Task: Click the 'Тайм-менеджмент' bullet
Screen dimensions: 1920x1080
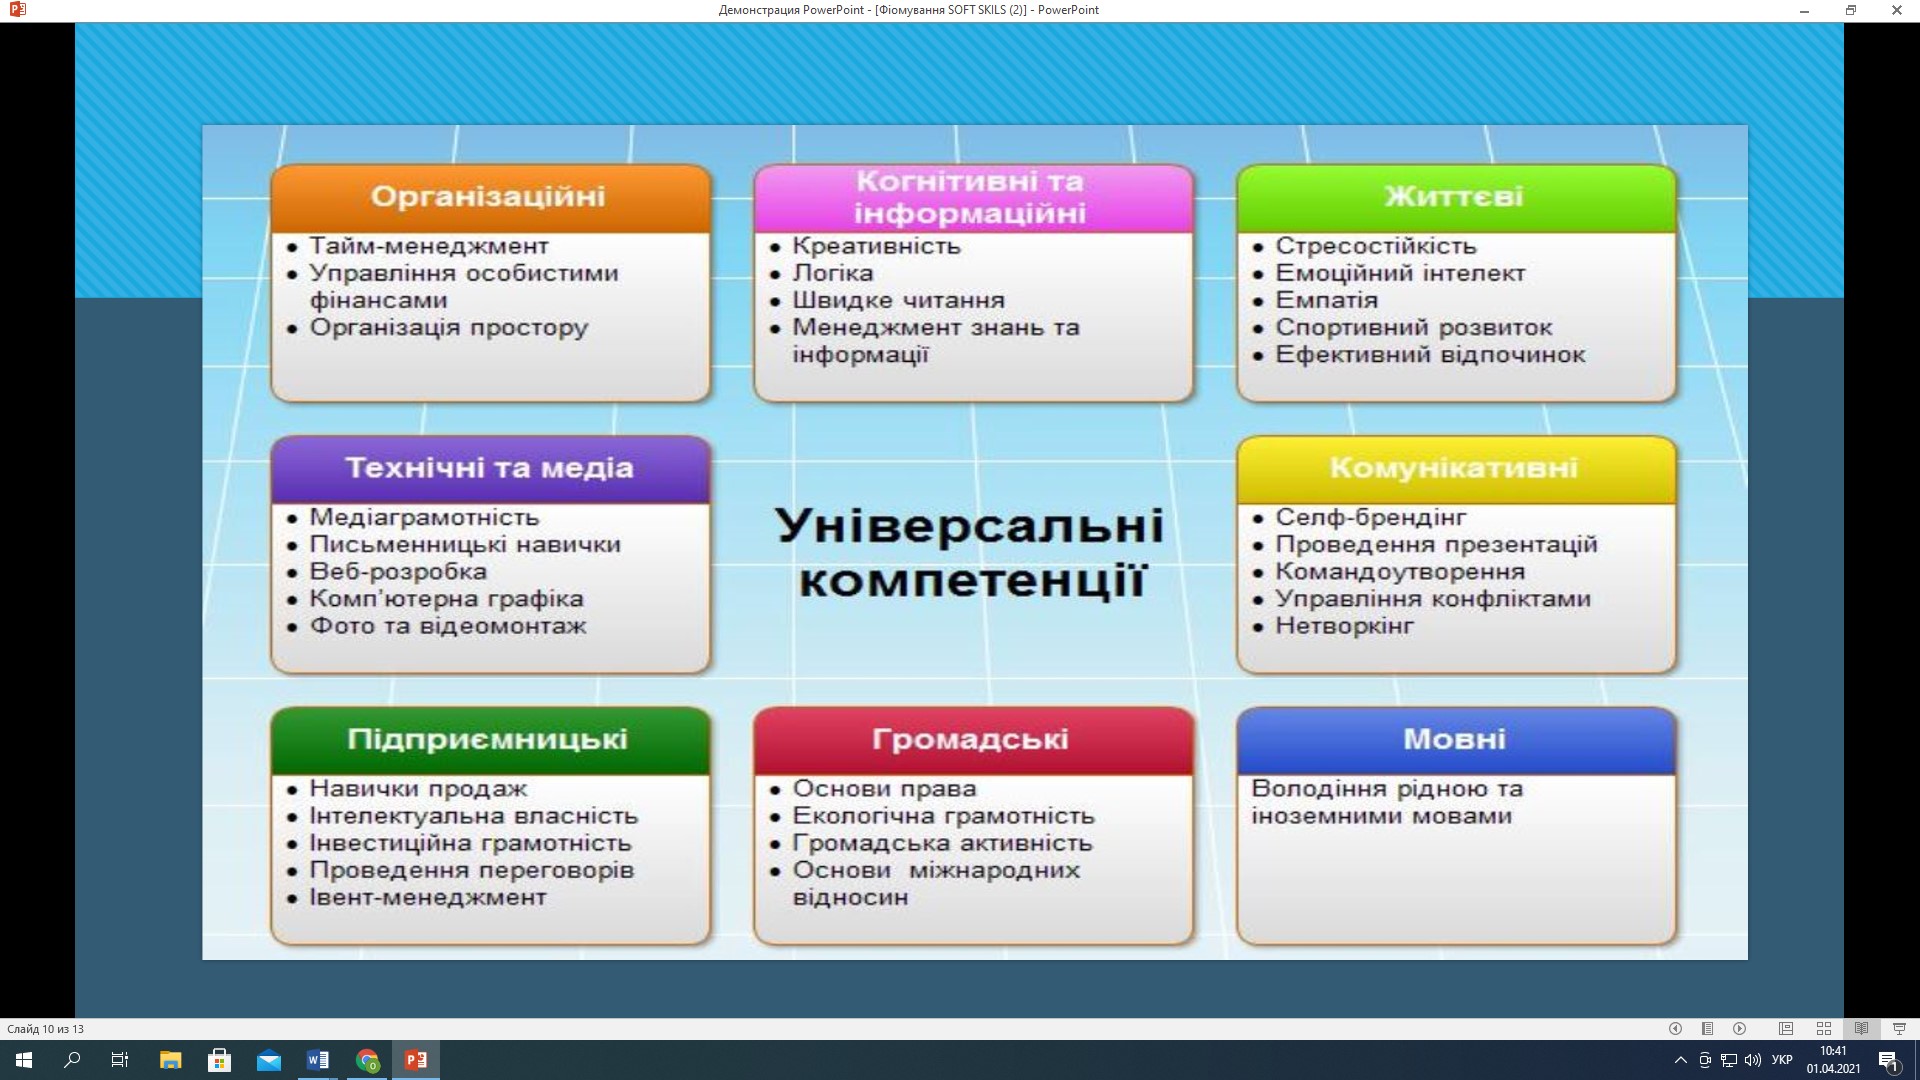Action: point(429,246)
